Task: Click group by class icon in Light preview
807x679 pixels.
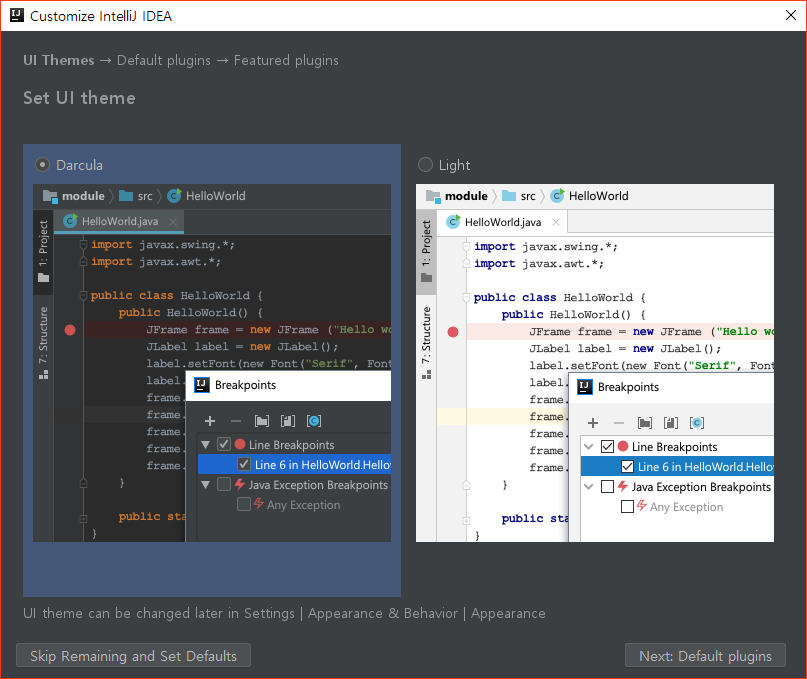Action: click(x=697, y=423)
